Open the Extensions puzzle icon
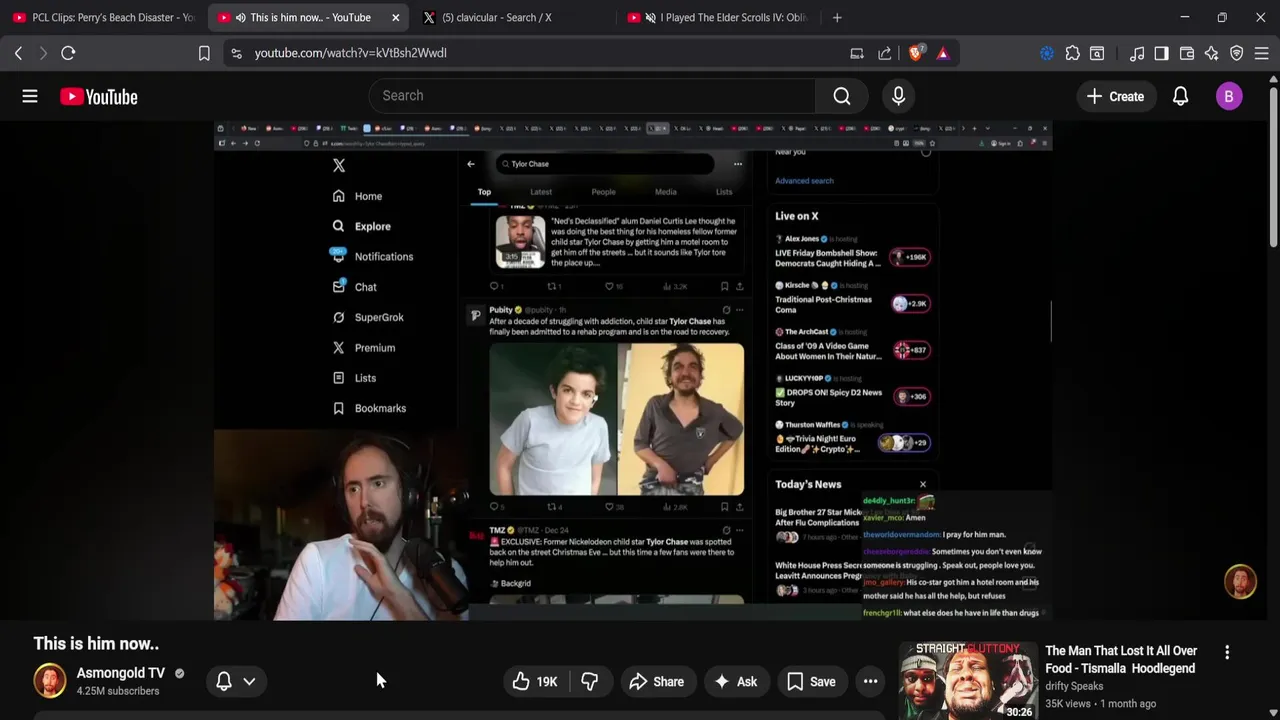Viewport: 1280px width, 720px height. (x=1072, y=53)
